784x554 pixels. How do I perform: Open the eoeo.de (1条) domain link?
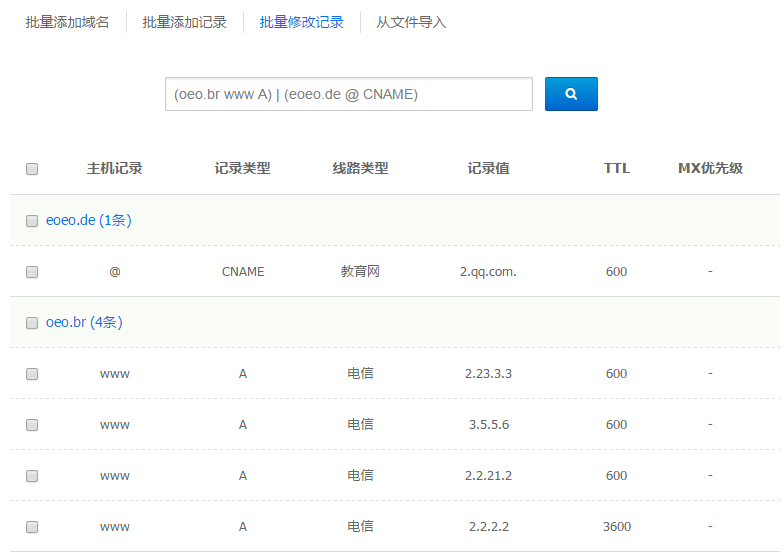coord(88,220)
